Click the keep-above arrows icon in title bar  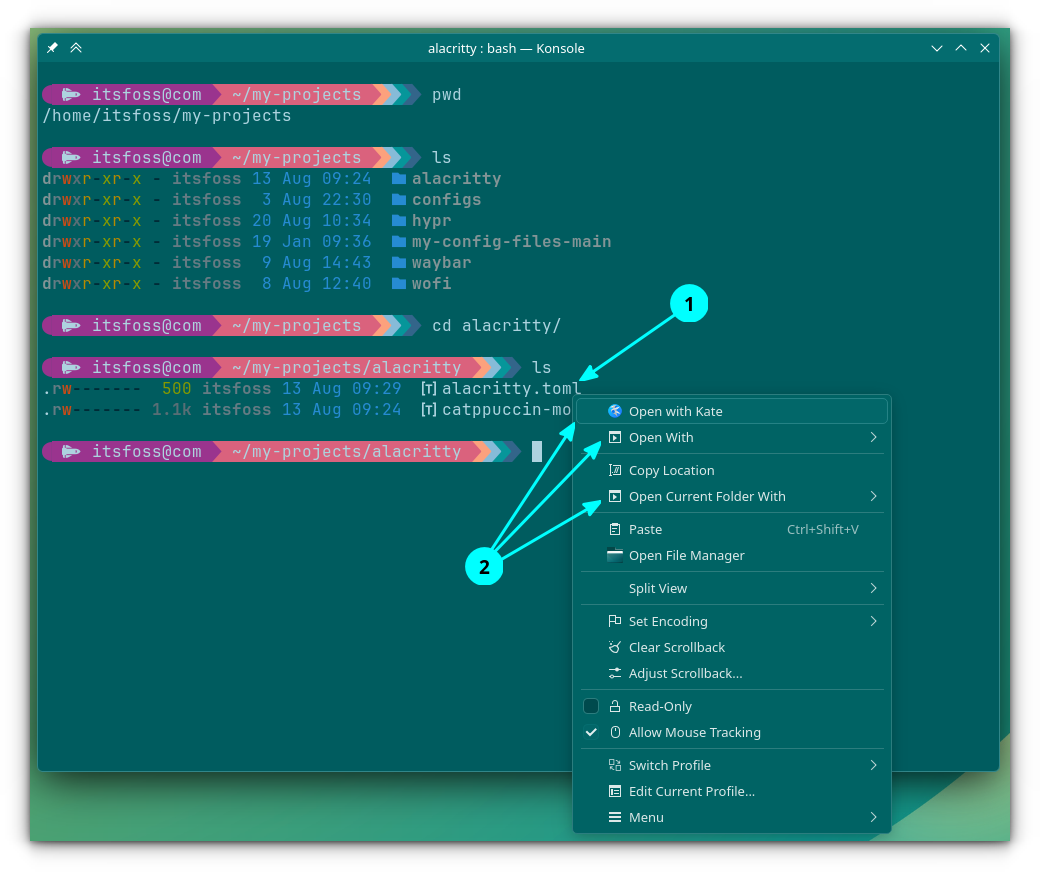point(76,48)
